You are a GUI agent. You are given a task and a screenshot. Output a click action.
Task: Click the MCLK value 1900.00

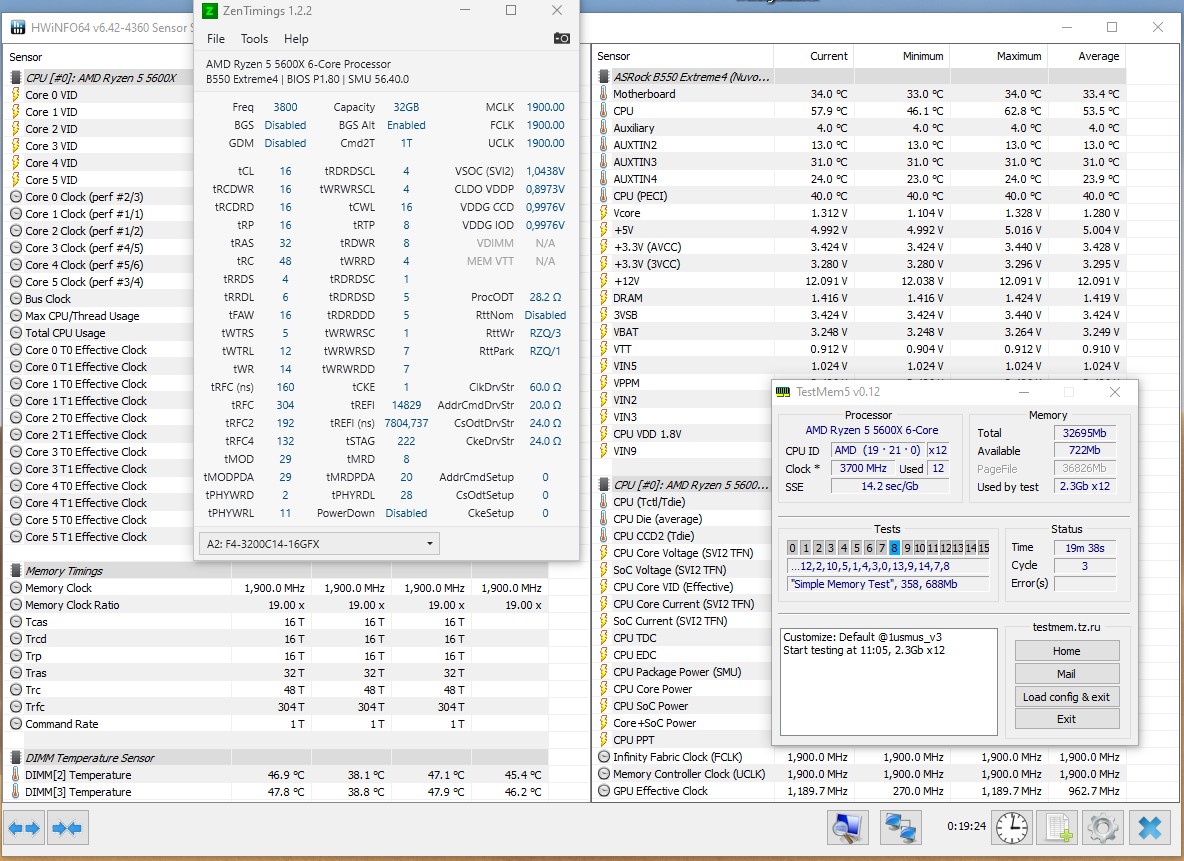tap(545, 107)
